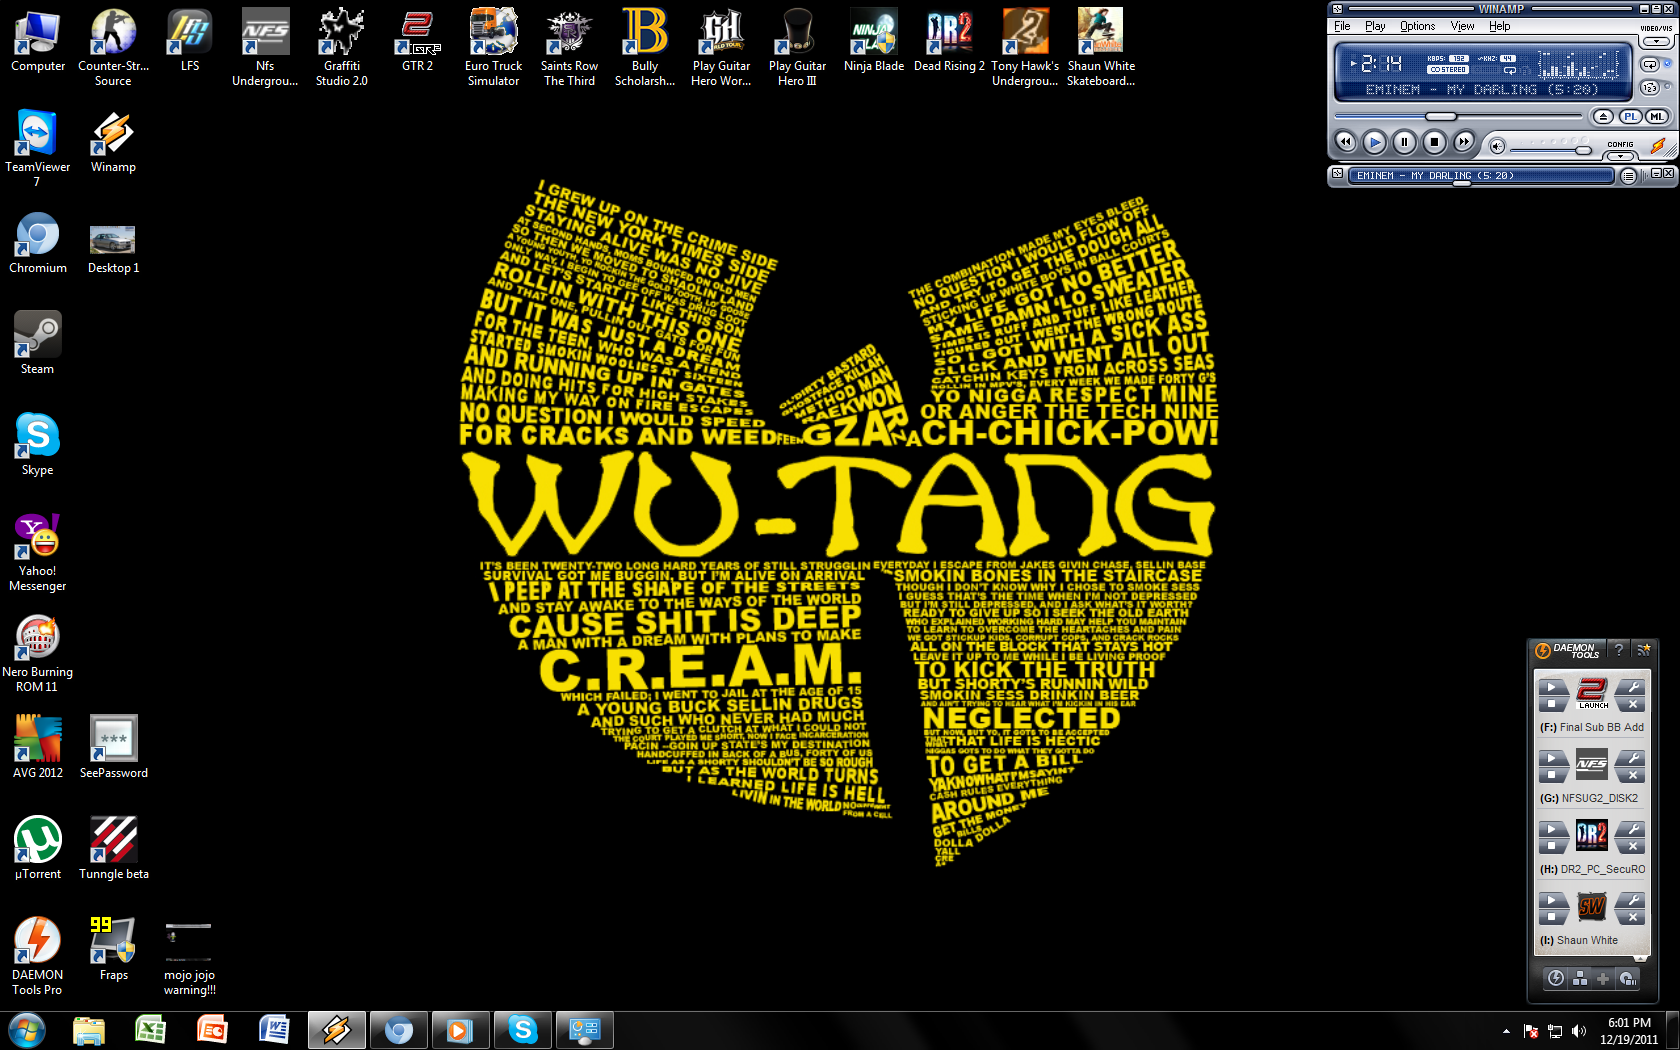This screenshot has width=1680, height=1050.
Task: Open Skype from the taskbar
Action: 522,1029
